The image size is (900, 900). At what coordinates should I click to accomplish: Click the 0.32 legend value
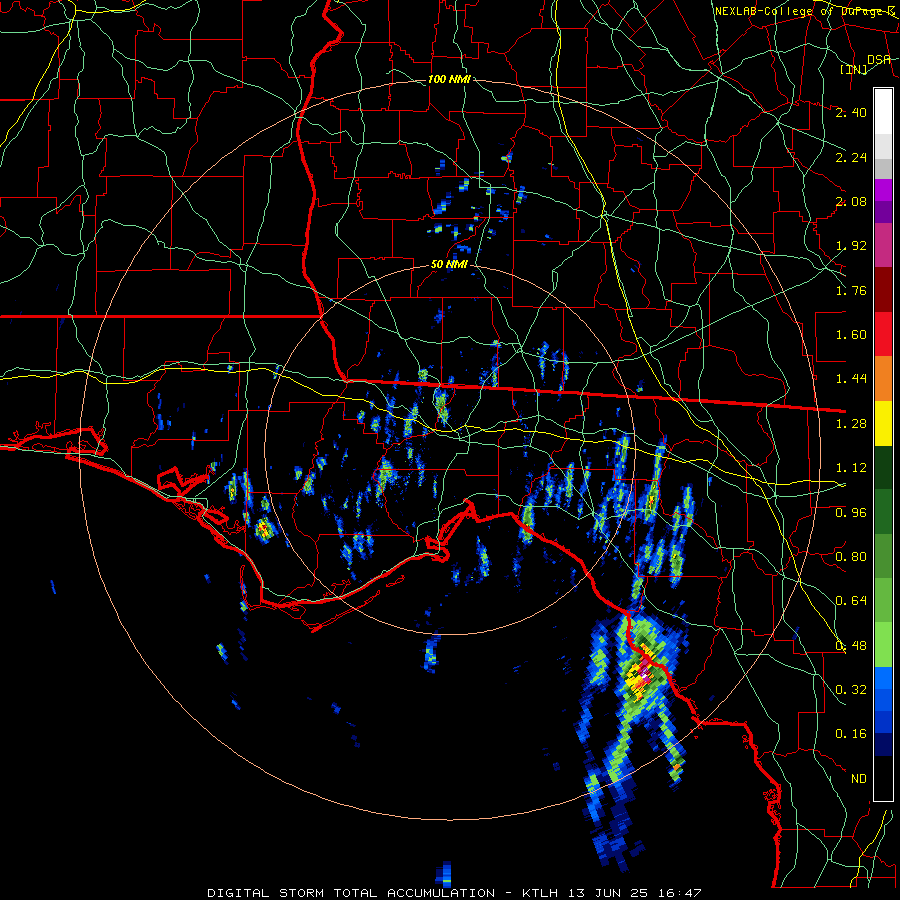coord(851,690)
